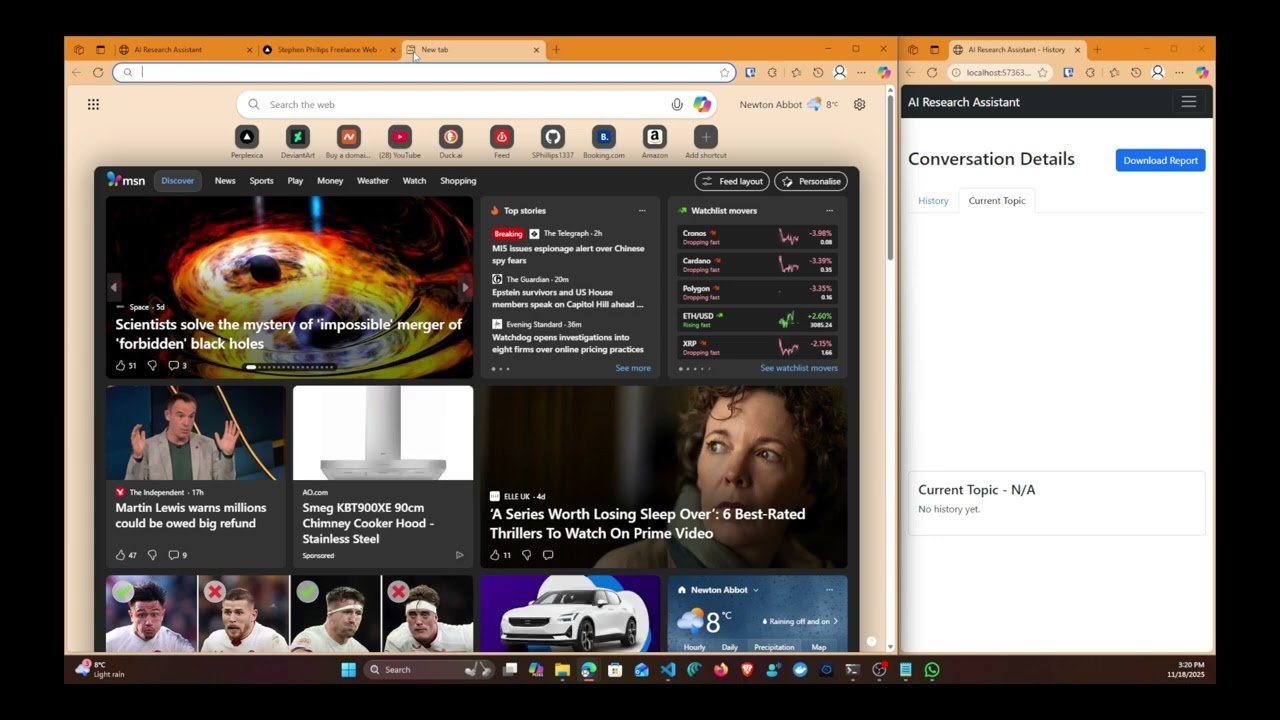Open WhatsApp from the taskbar
Viewport: 1280px width, 720px height.
[932, 670]
